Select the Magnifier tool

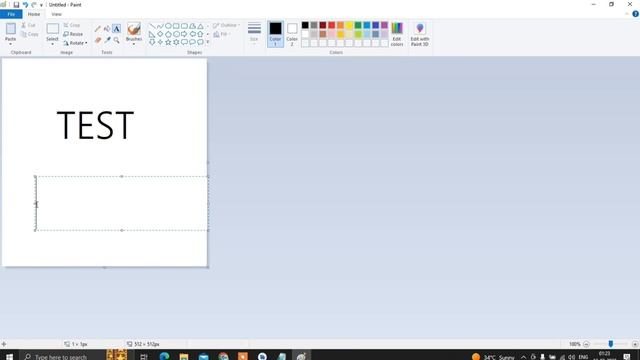116,40
